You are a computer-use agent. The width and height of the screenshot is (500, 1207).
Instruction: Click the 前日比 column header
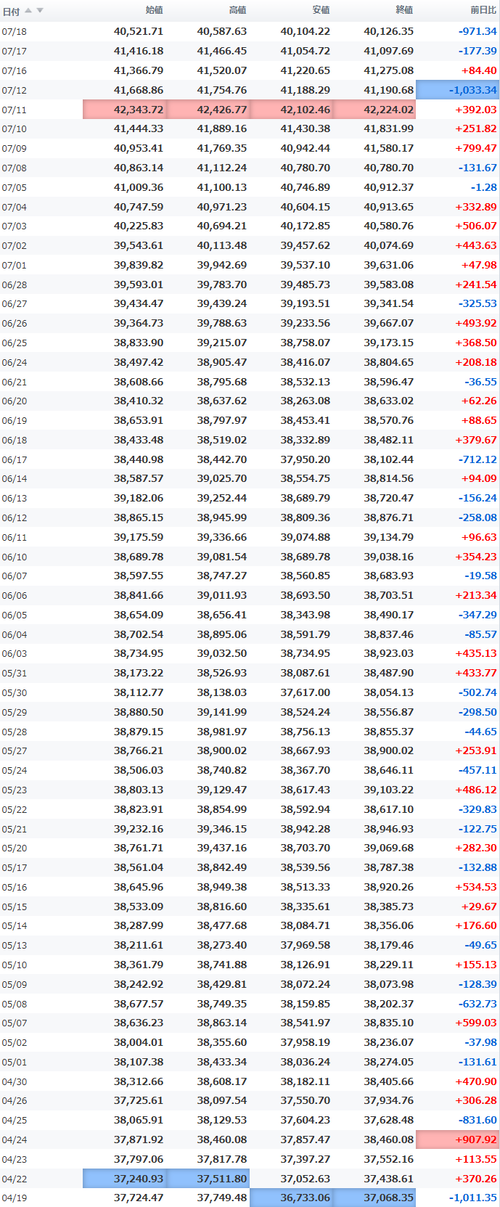click(482, 10)
